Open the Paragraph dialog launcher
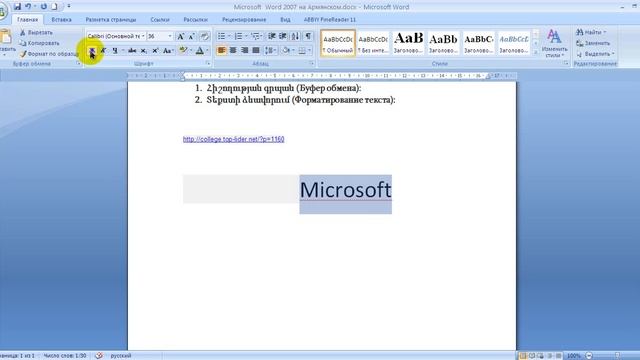The height and width of the screenshot is (360, 640). [x=311, y=64]
